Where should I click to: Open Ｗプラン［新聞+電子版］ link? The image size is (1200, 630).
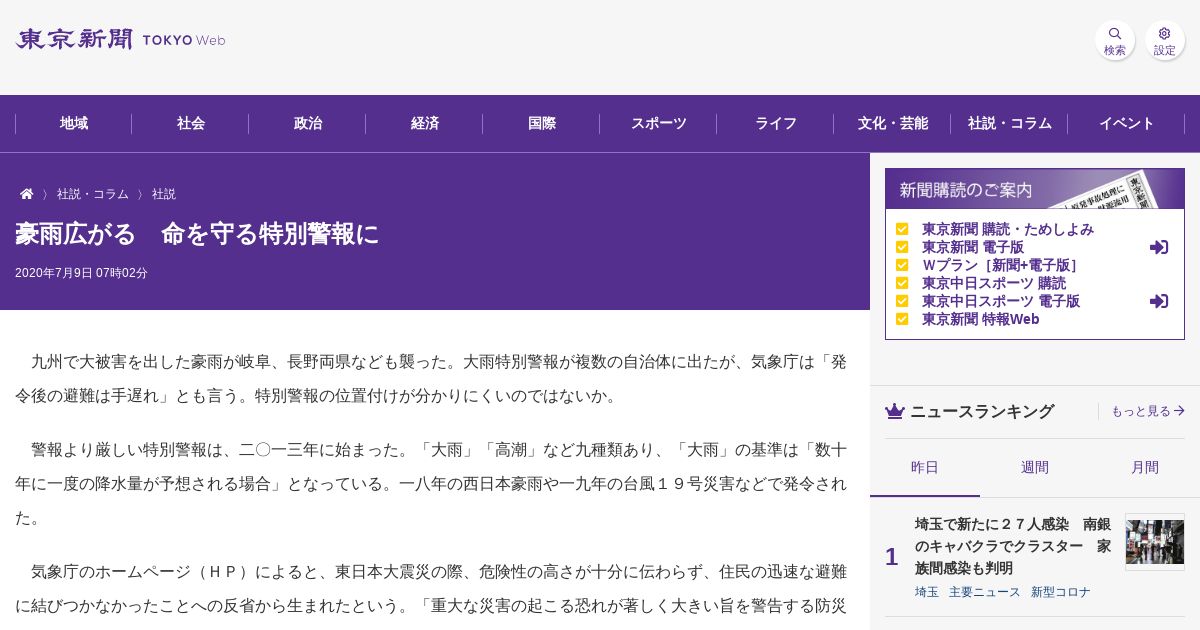(1001, 265)
